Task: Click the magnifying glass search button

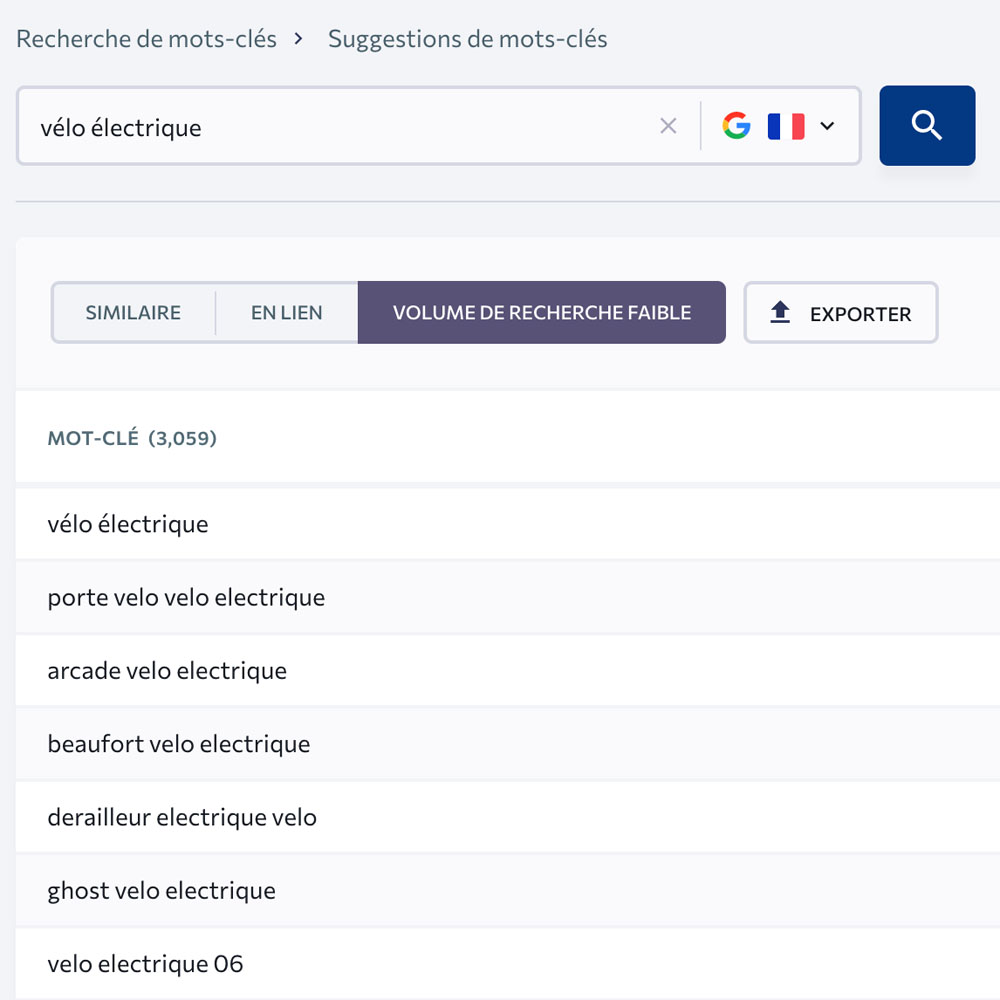Action: (x=927, y=126)
